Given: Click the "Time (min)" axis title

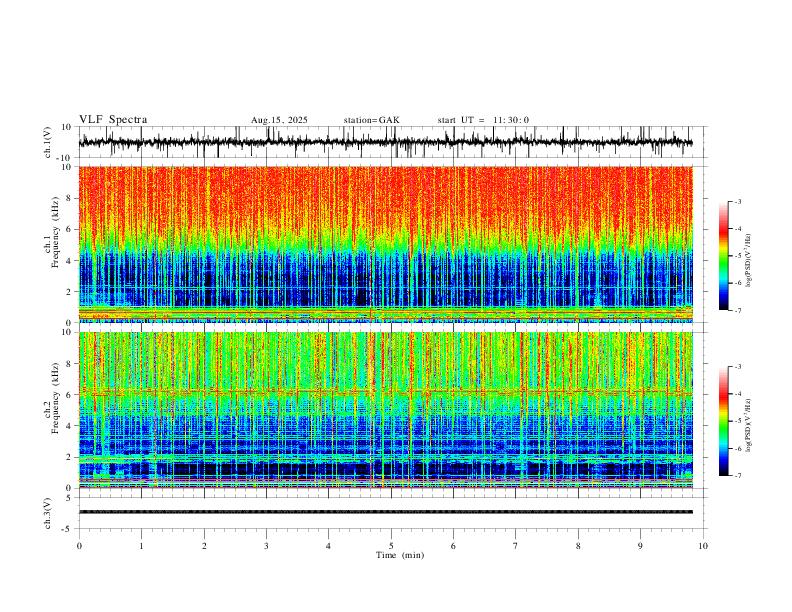Looking at the screenshot, I should [400, 555].
